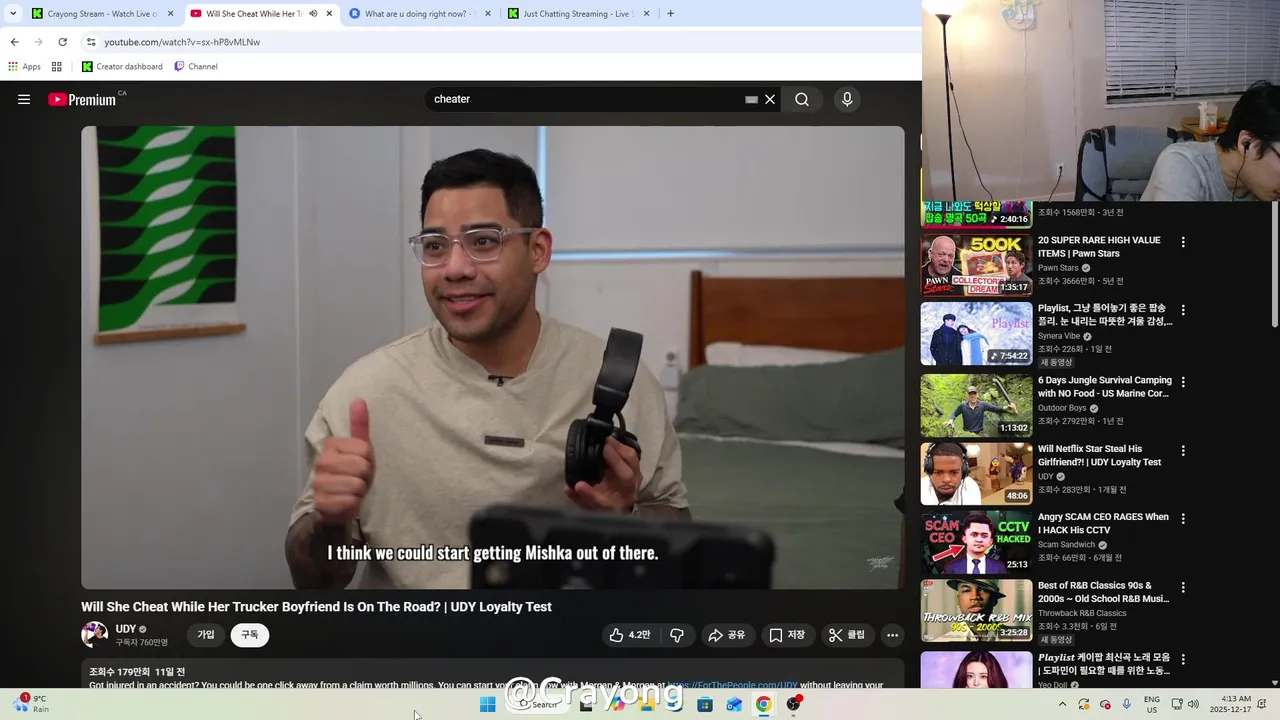Open a new browser tab
This screenshot has width=1280, height=720.
click(670, 14)
